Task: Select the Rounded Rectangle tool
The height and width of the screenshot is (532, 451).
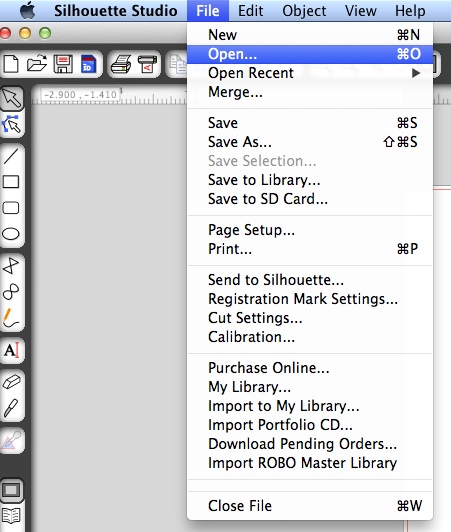Action: click(11, 208)
